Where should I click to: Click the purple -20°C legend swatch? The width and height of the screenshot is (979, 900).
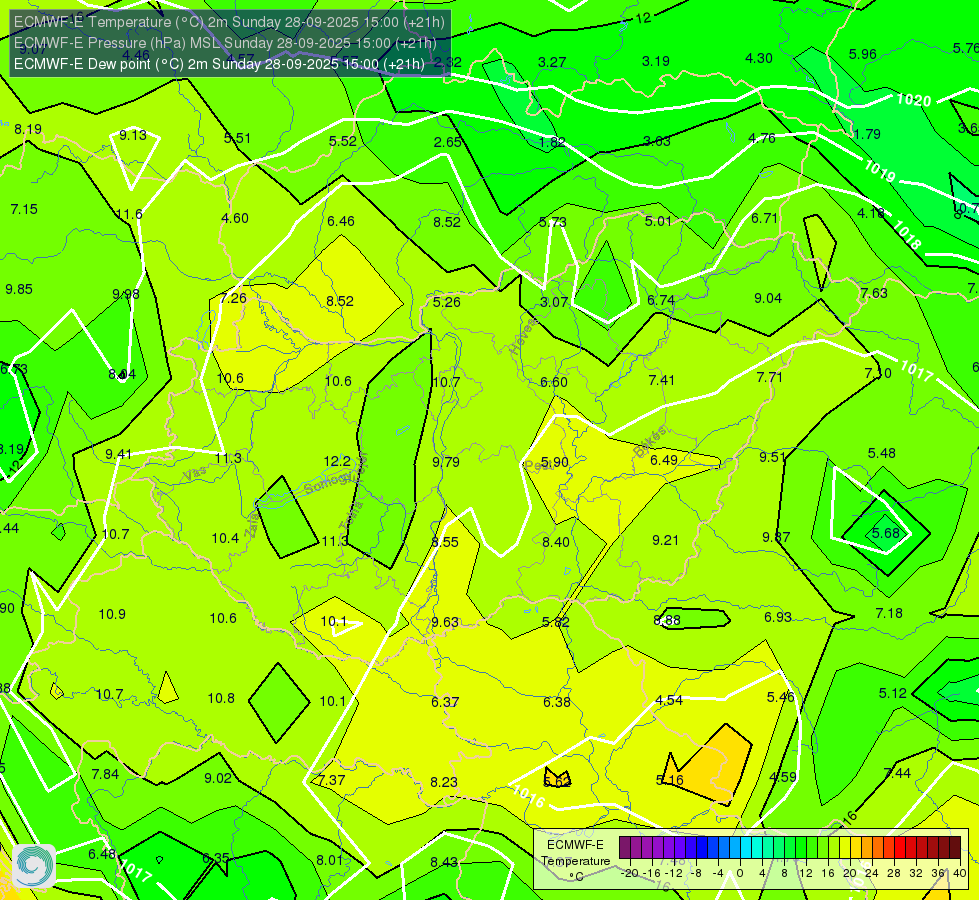click(x=624, y=848)
